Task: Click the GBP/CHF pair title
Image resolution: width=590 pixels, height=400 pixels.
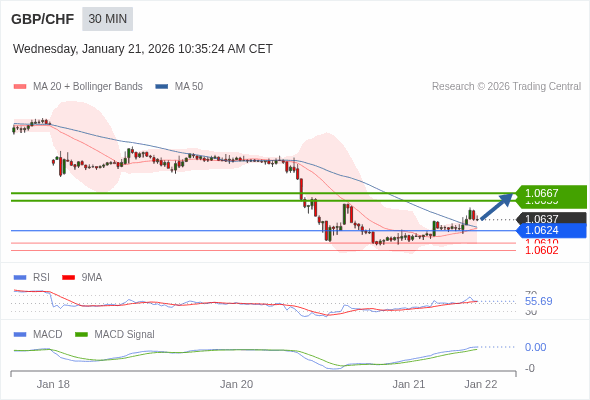Action: [x=43, y=19]
